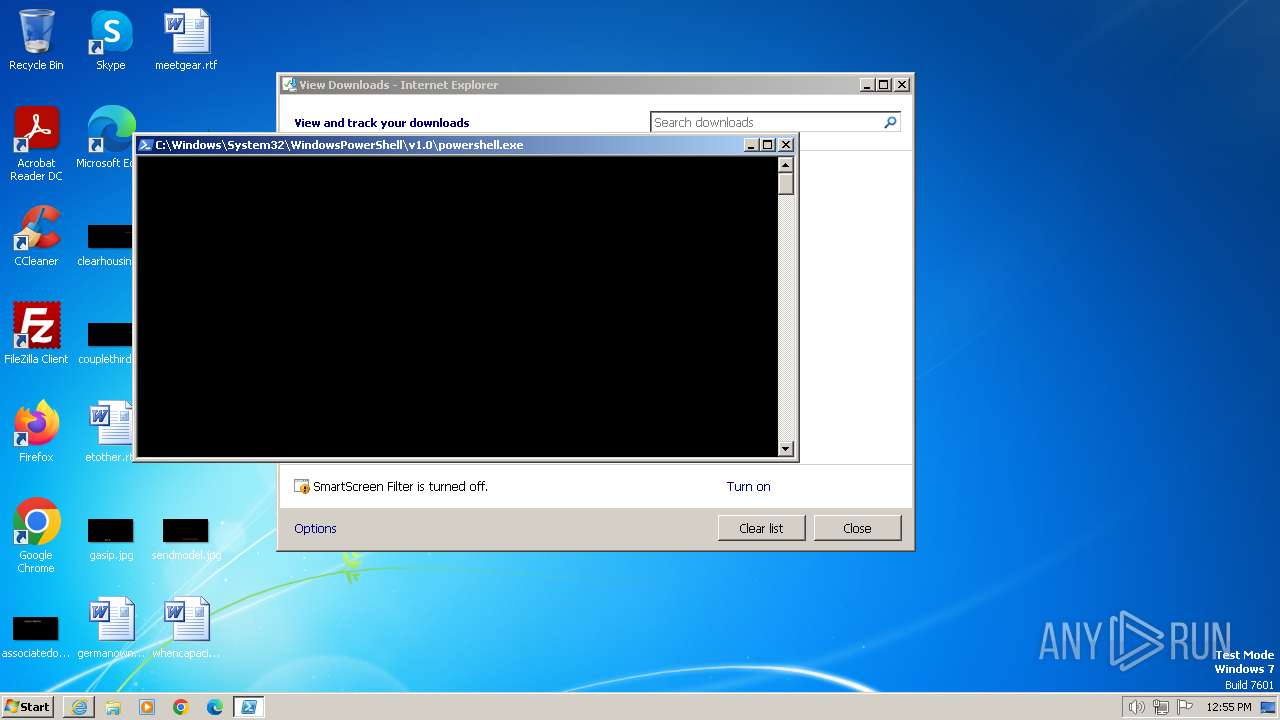Click PowerShell scrollbar up arrow

[x=786, y=165]
